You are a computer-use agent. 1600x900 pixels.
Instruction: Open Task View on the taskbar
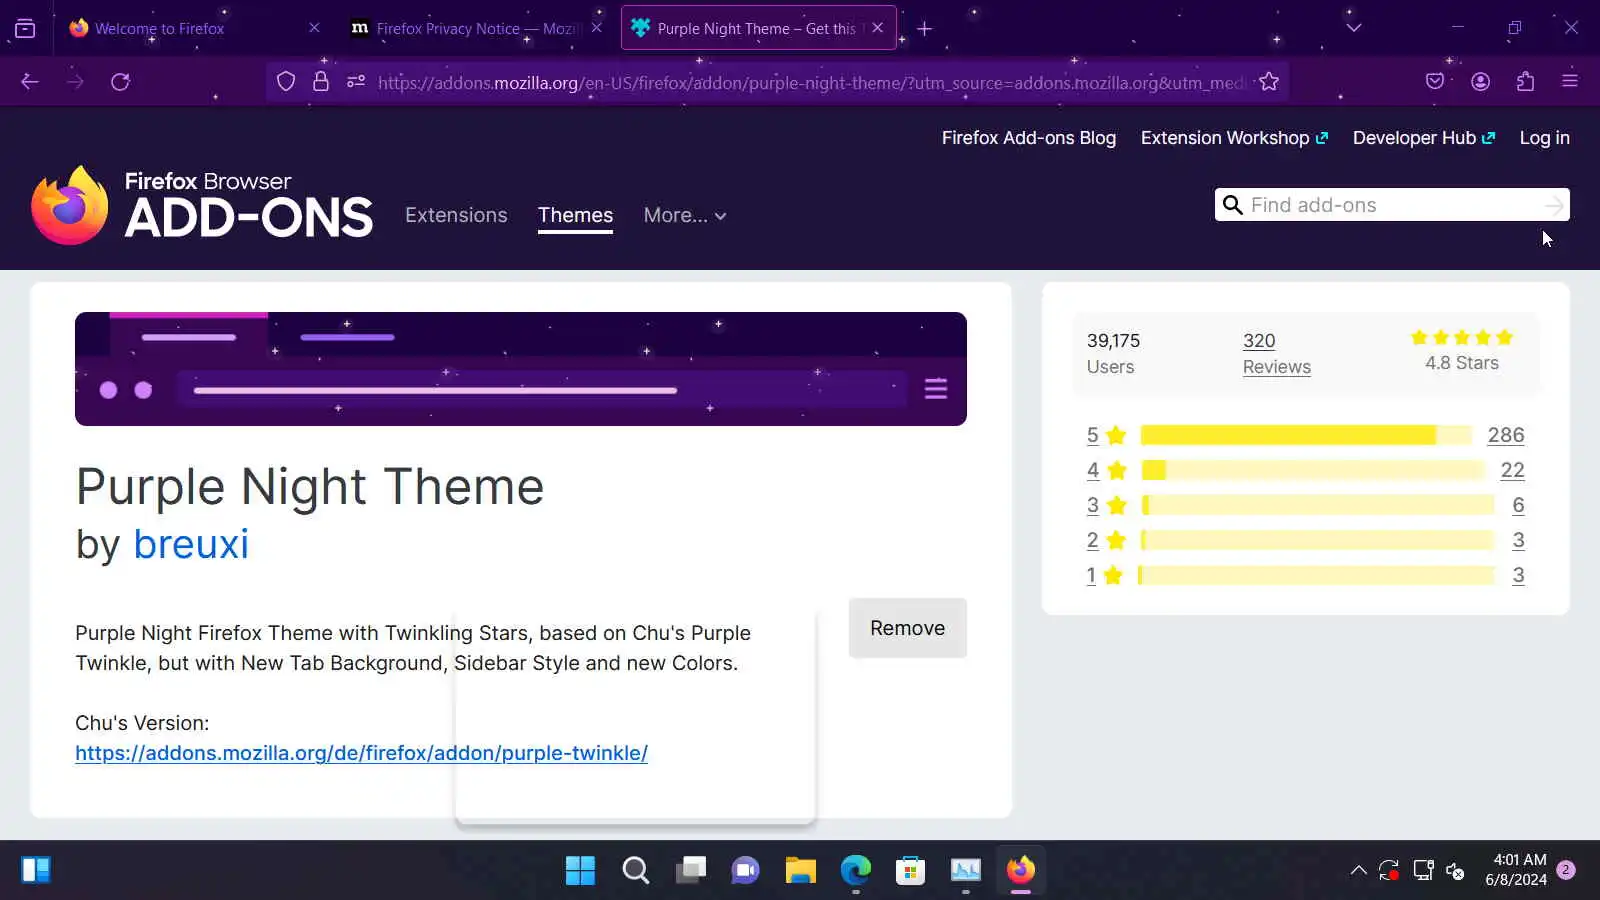point(690,870)
